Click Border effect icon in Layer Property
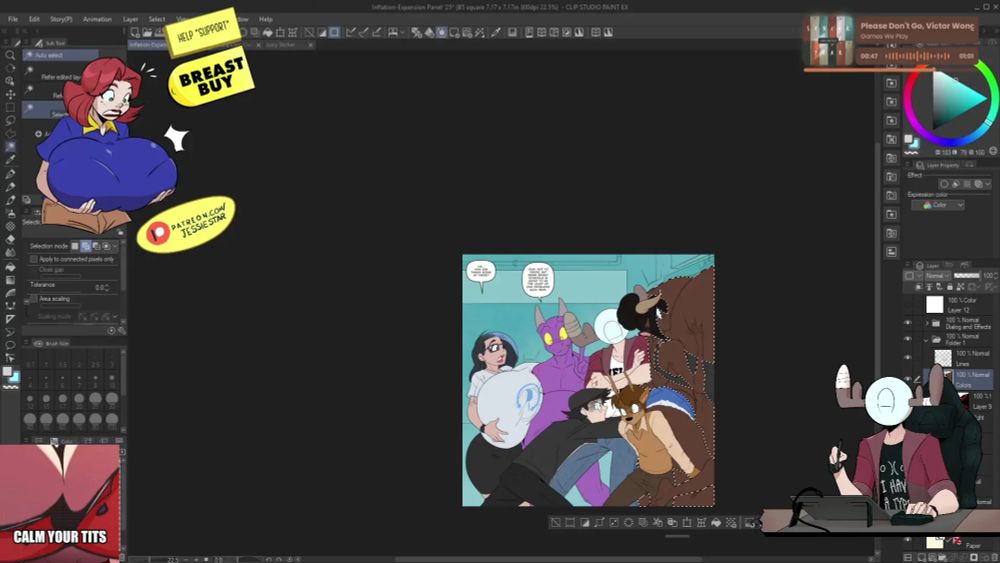The width and height of the screenshot is (1000, 563). point(945,184)
